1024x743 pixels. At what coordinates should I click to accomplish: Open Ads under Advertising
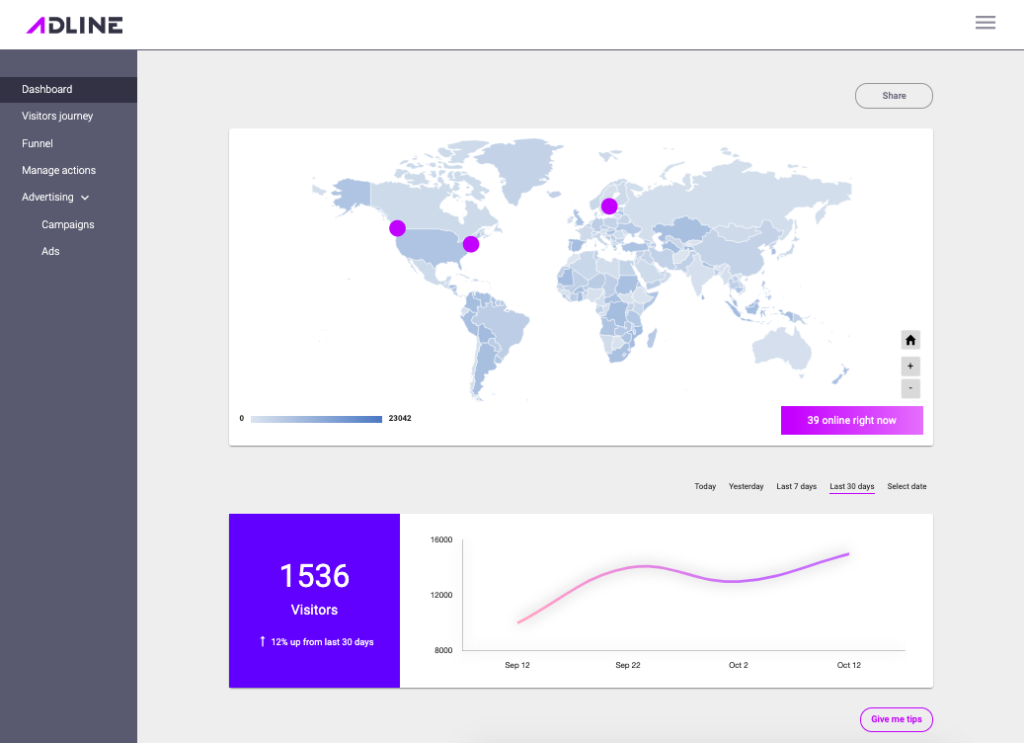[x=51, y=252]
